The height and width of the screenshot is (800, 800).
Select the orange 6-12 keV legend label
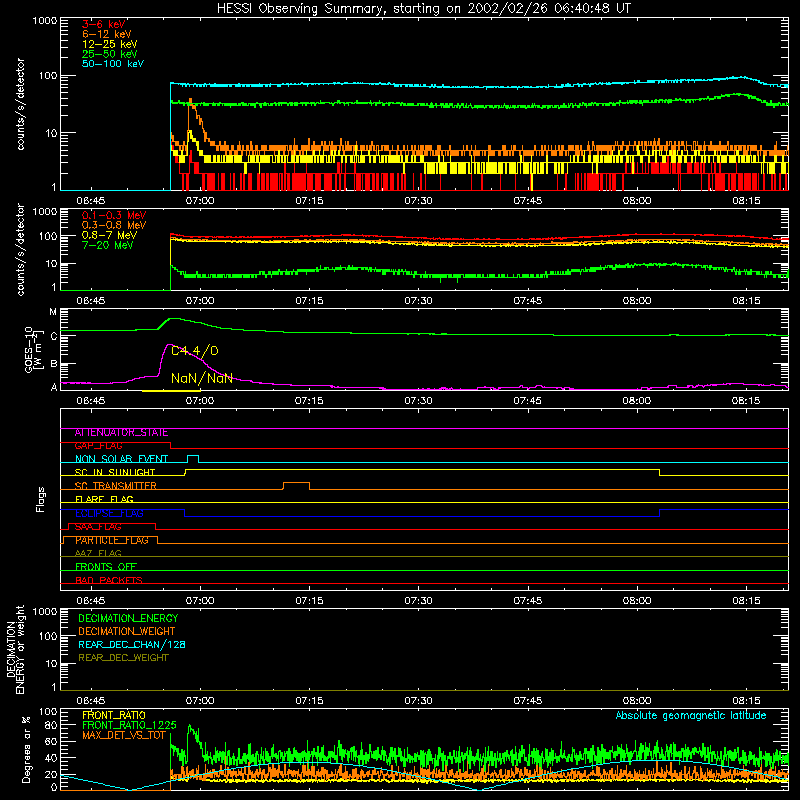point(107,34)
